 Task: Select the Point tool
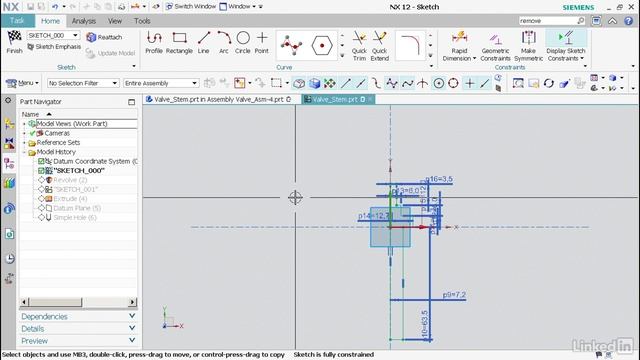[262, 42]
